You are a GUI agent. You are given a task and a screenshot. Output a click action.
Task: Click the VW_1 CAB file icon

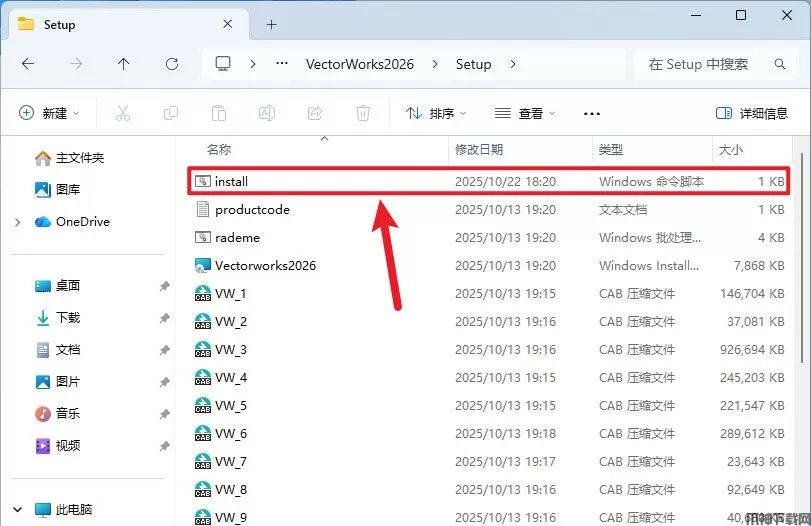pyautogui.click(x=203, y=293)
